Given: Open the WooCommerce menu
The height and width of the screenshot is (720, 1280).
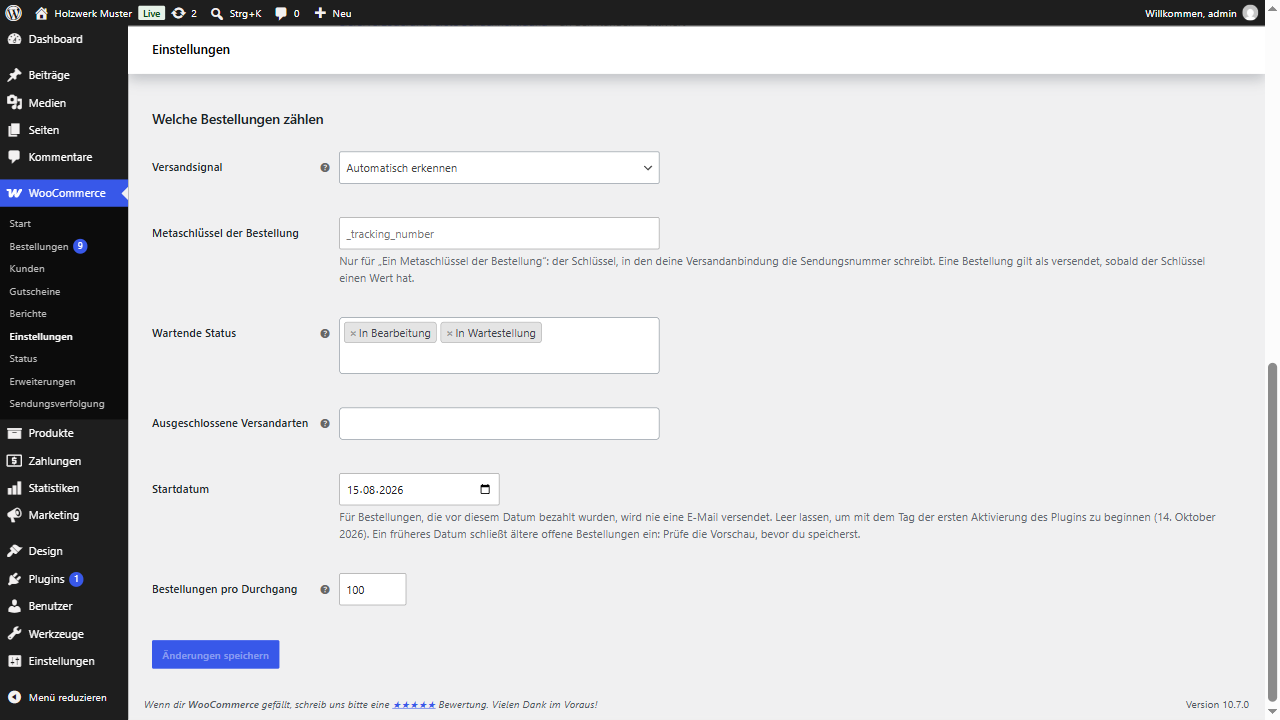Looking at the screenshot, I should pyautogui.click(x=64, y=193).
